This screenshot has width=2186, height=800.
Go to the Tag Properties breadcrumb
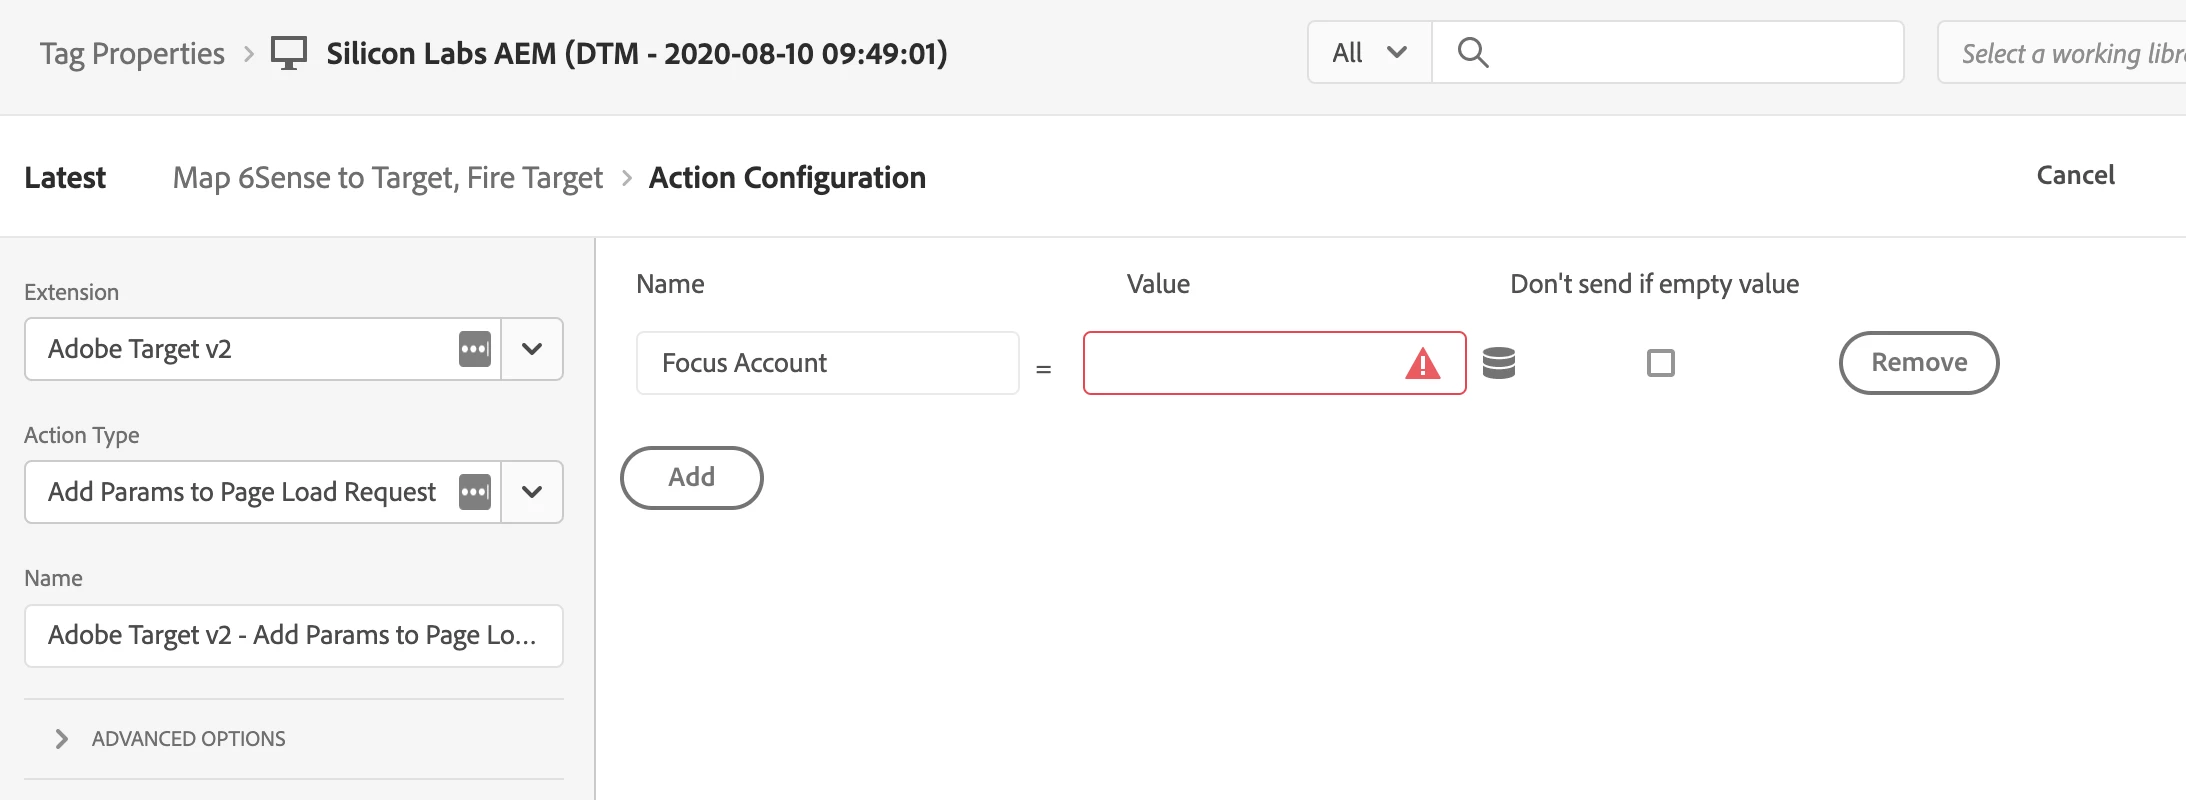[x=132, y=53]
